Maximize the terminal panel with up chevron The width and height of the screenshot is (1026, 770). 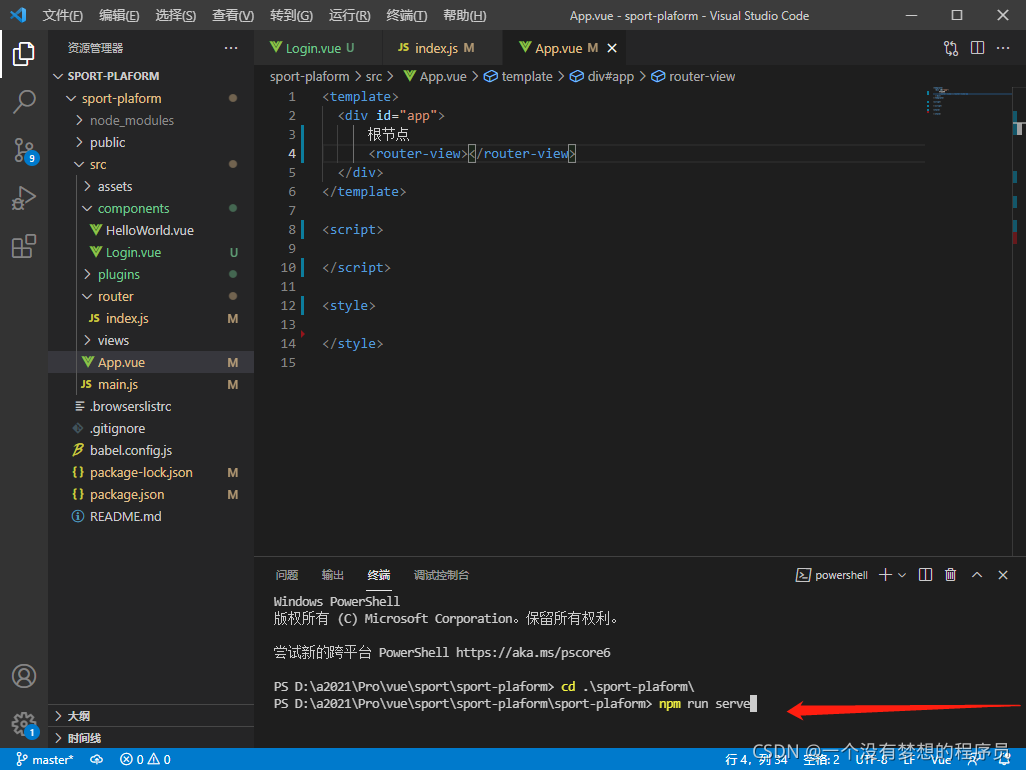coord(976,574)
